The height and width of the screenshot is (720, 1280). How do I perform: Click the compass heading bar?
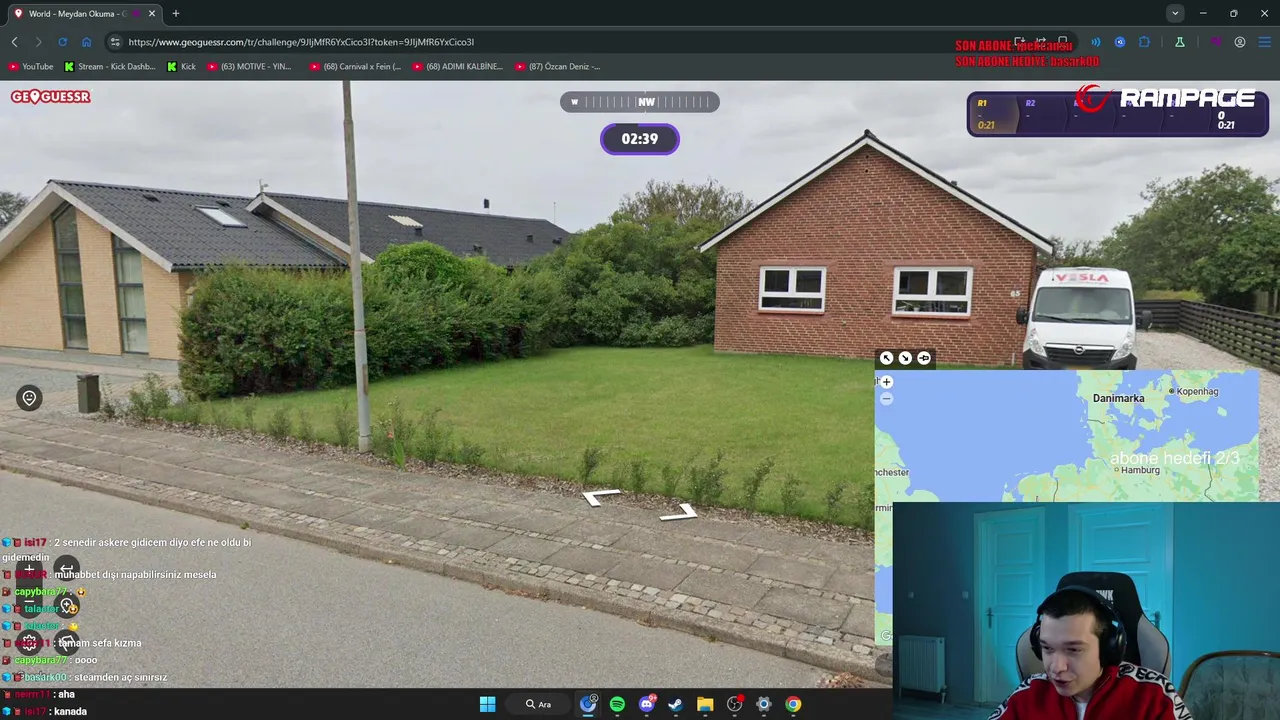point(639,102)
